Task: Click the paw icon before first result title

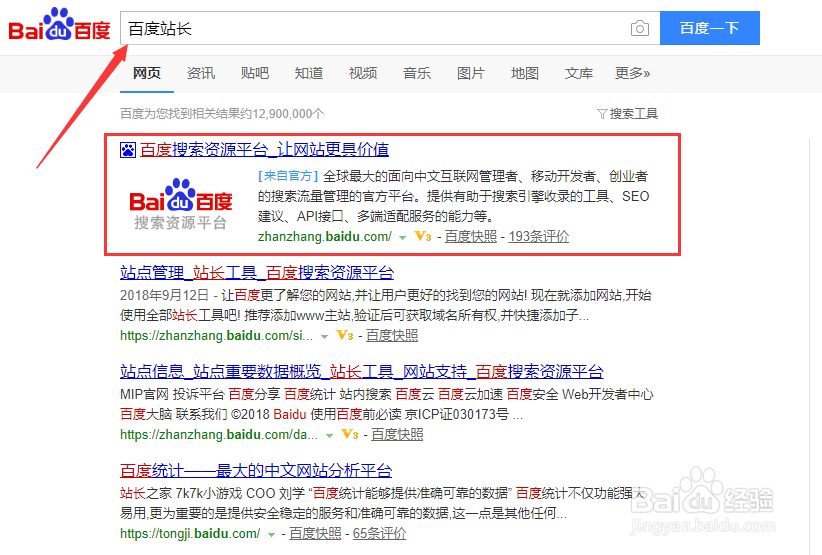Action: pyautogui.click(x=128, y=150)
